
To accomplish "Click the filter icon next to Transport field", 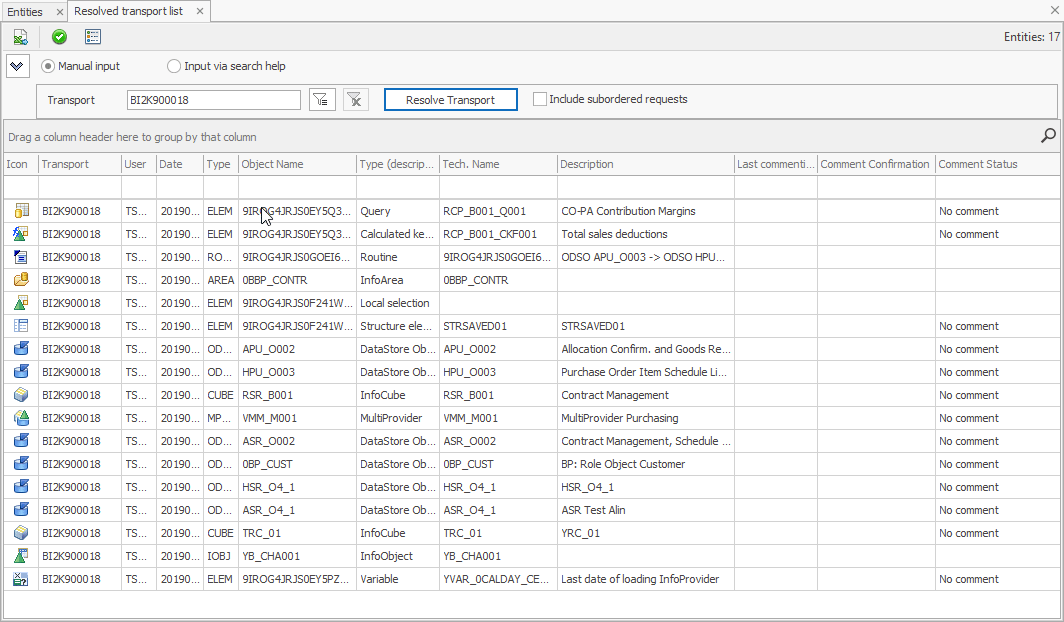I will (x=322, y=99).
